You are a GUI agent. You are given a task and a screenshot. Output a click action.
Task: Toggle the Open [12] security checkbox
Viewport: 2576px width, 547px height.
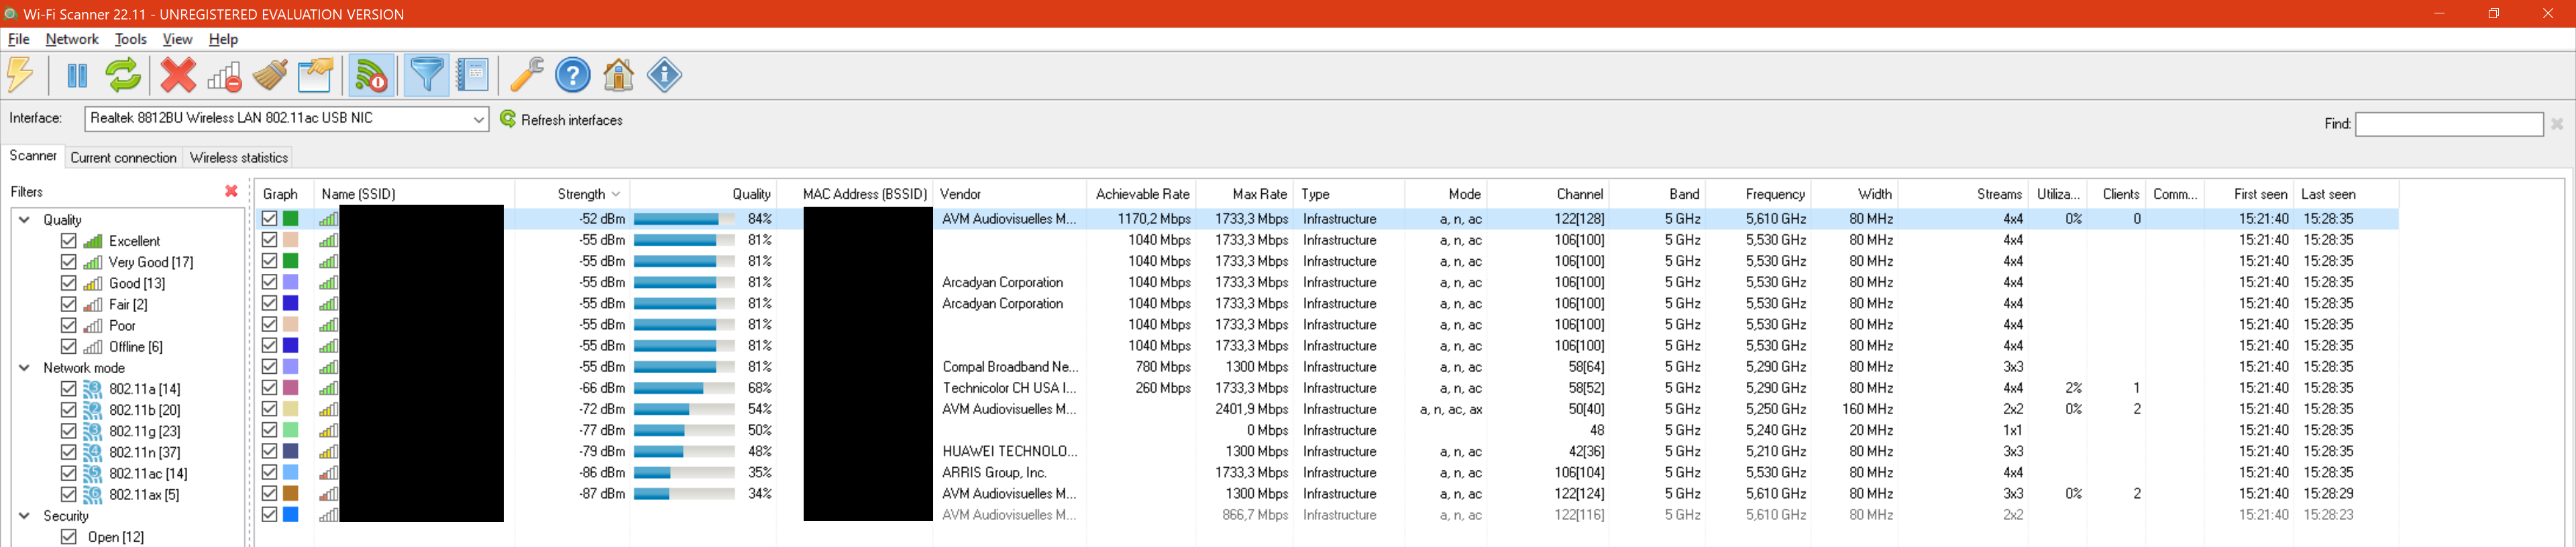(x=69, y=537)
